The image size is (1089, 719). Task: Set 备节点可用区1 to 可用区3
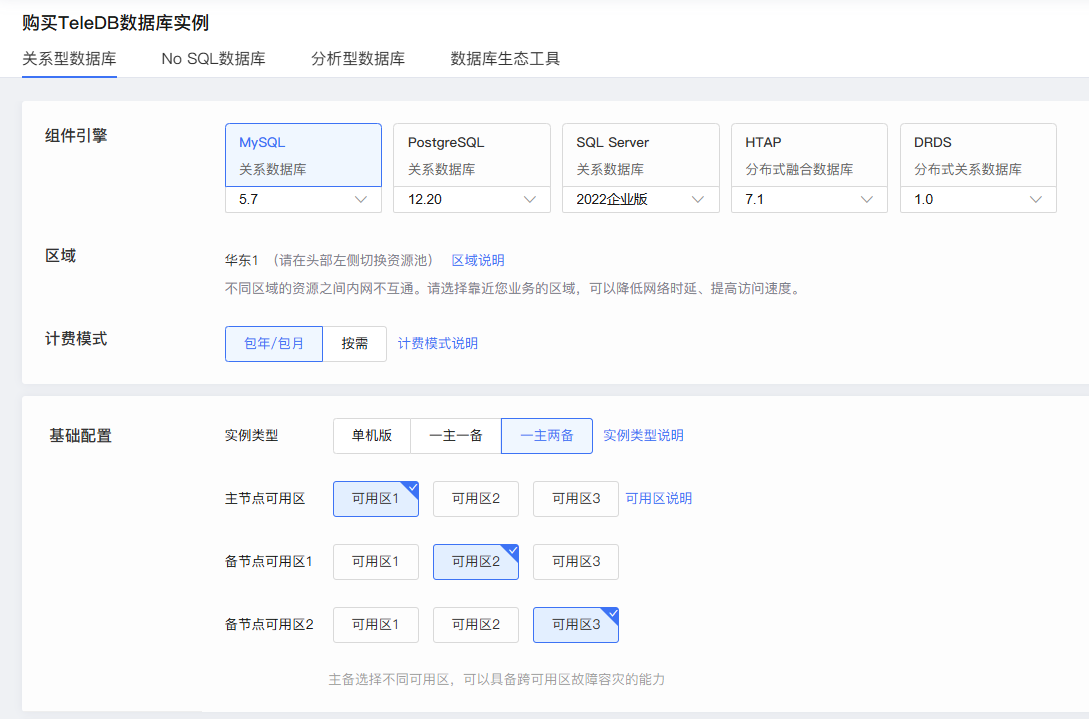pos(575,561)
